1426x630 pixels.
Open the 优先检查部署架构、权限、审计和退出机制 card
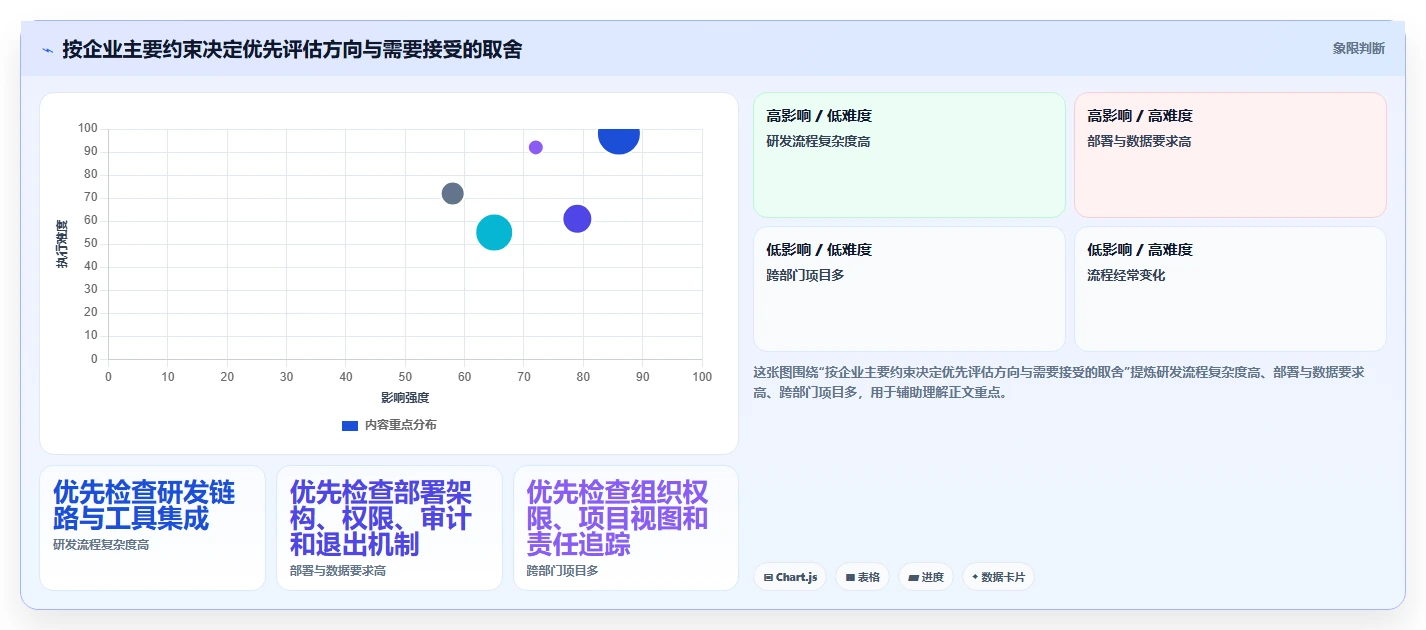click(x=389, y=528)
